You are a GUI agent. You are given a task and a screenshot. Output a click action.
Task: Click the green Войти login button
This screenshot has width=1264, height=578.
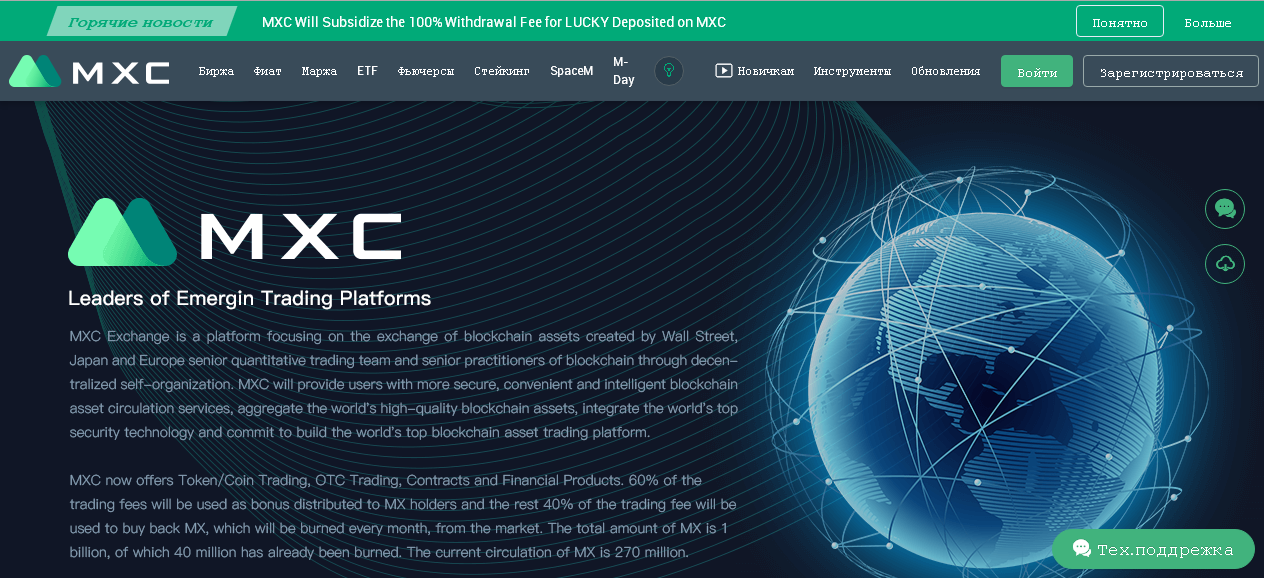[x=1037, y=71]
